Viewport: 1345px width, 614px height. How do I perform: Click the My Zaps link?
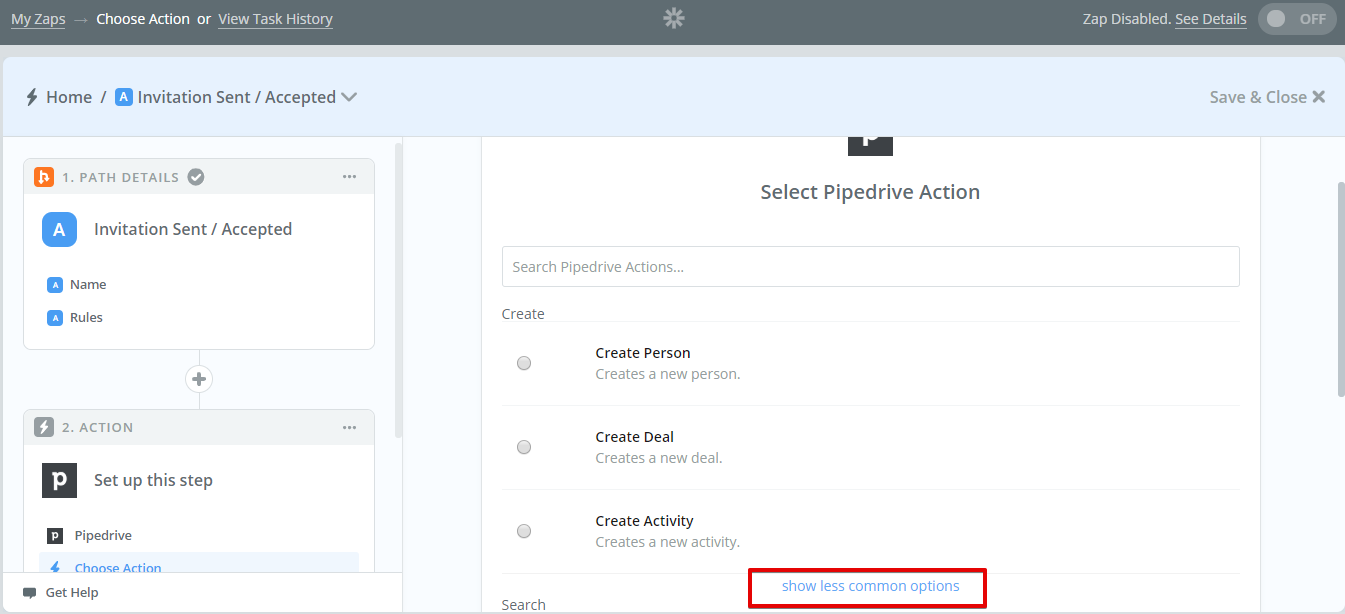click(x=38, y=19)
